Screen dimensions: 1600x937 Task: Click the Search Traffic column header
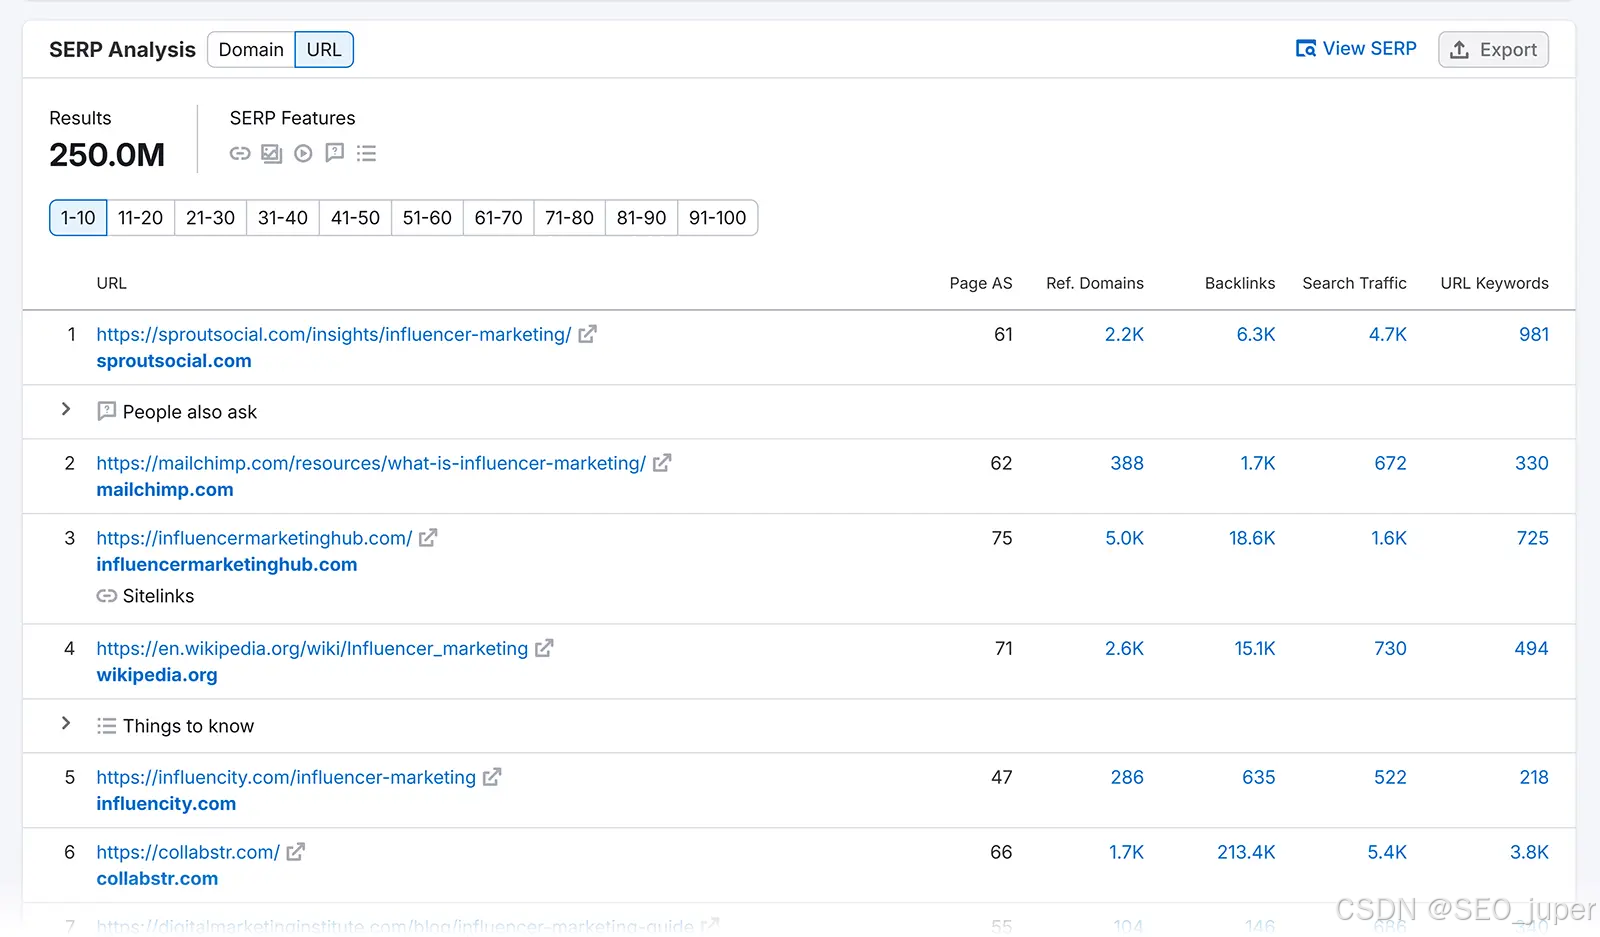pyautogui.click(x=1354, y=284)
